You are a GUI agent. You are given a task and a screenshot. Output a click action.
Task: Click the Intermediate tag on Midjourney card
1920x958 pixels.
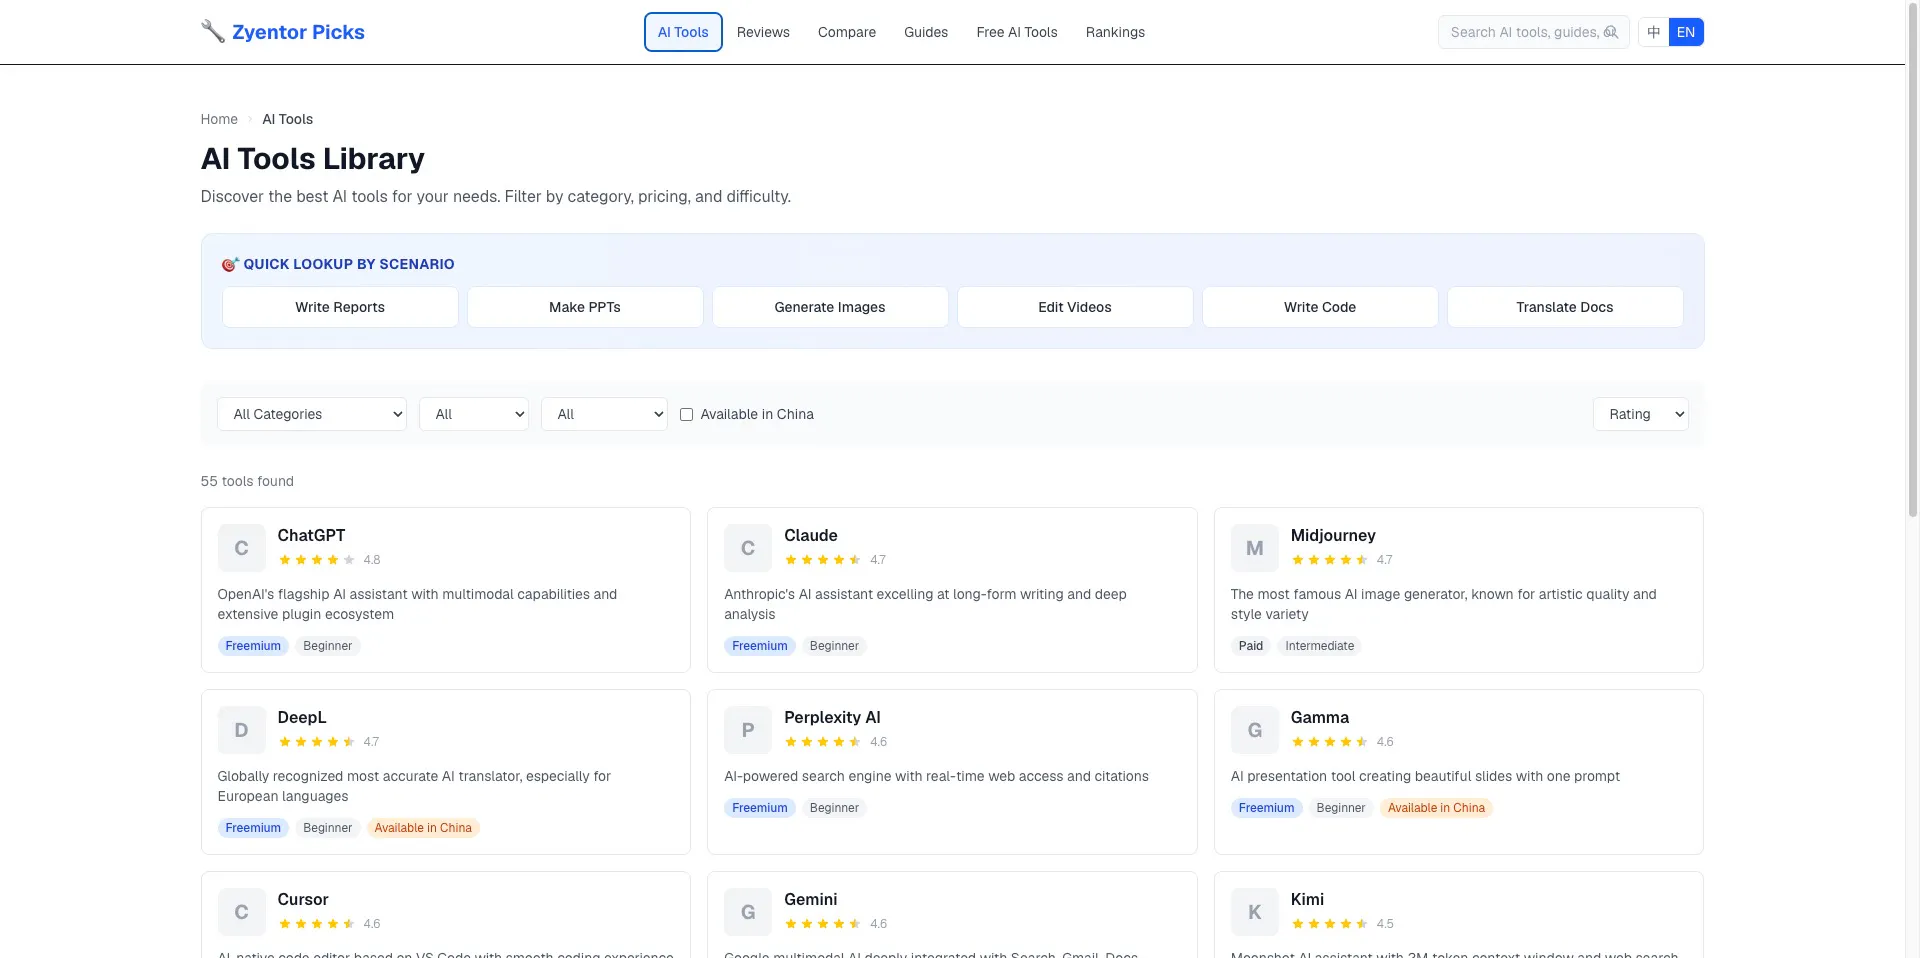coord(1320,646)
